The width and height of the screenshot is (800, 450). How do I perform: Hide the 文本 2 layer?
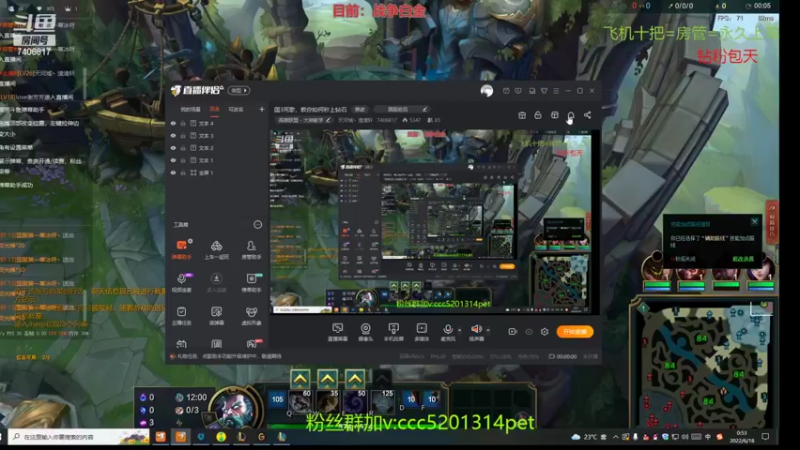(173, 148)
